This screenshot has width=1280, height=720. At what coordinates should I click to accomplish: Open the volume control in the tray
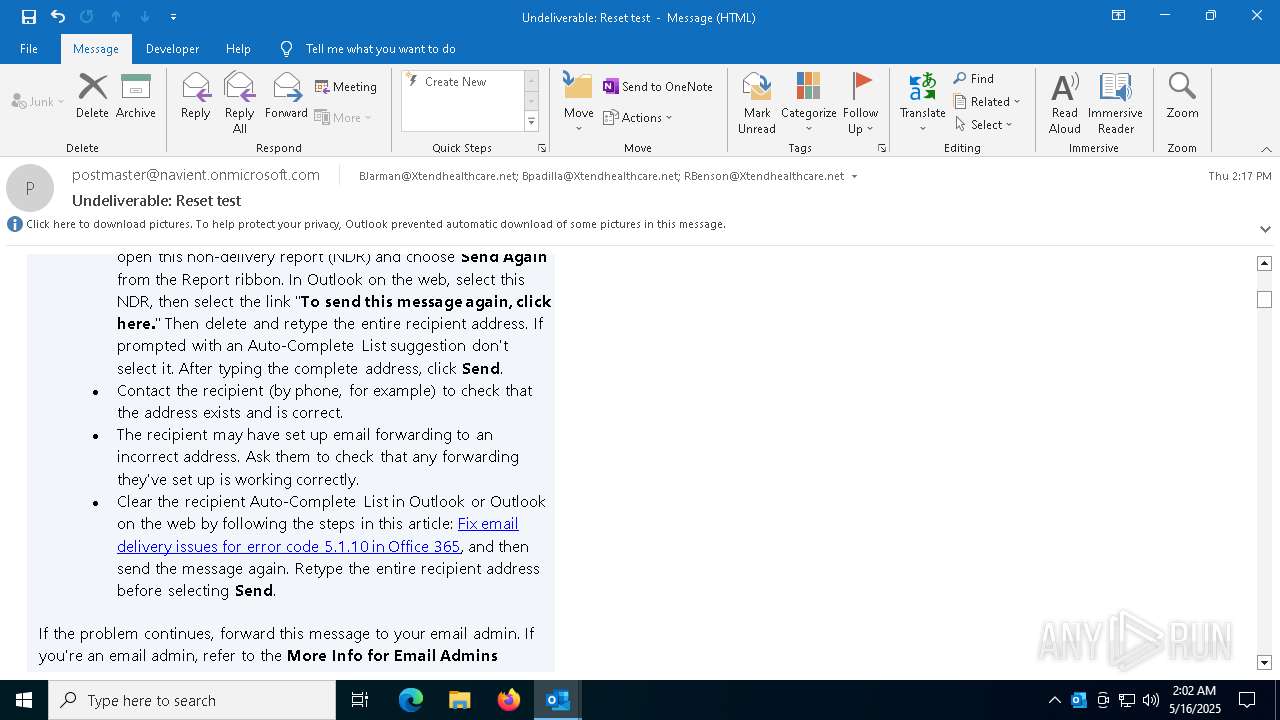(x=1151, y=700)
